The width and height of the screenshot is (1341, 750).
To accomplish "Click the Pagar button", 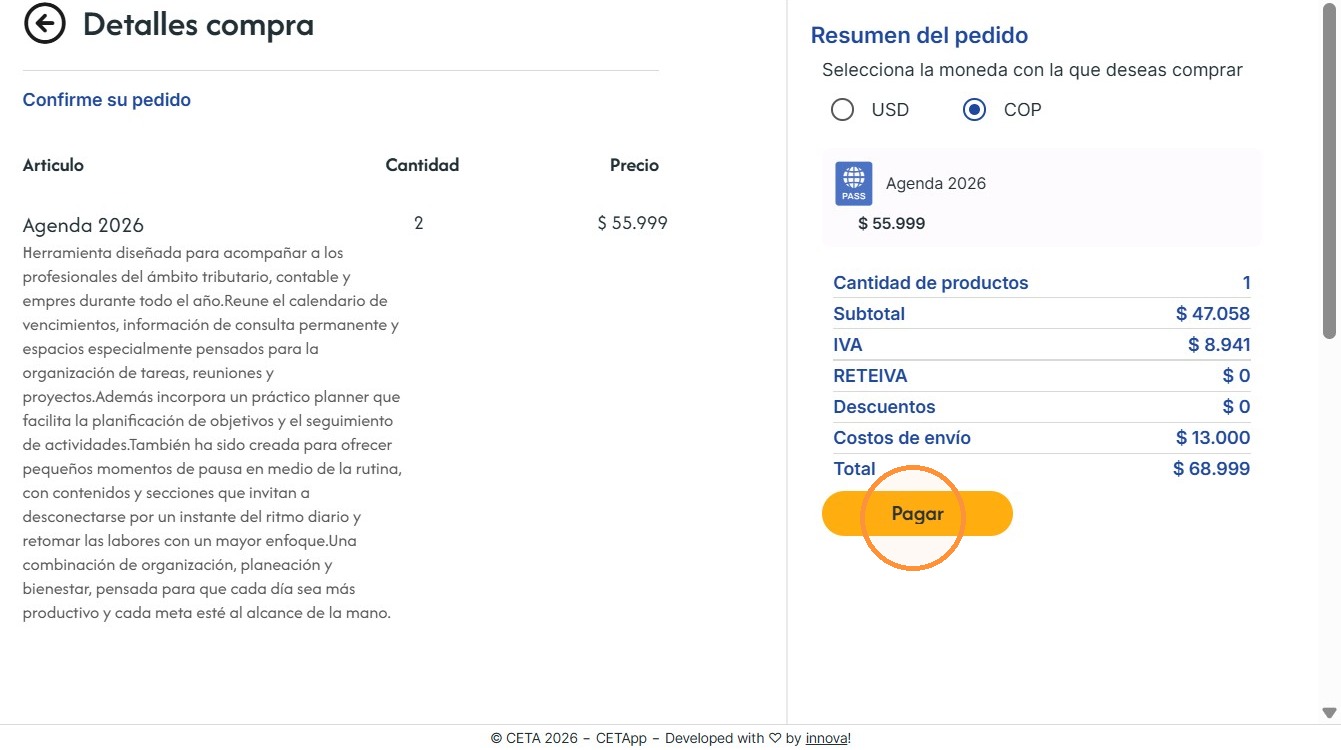I will pos(917,514).
